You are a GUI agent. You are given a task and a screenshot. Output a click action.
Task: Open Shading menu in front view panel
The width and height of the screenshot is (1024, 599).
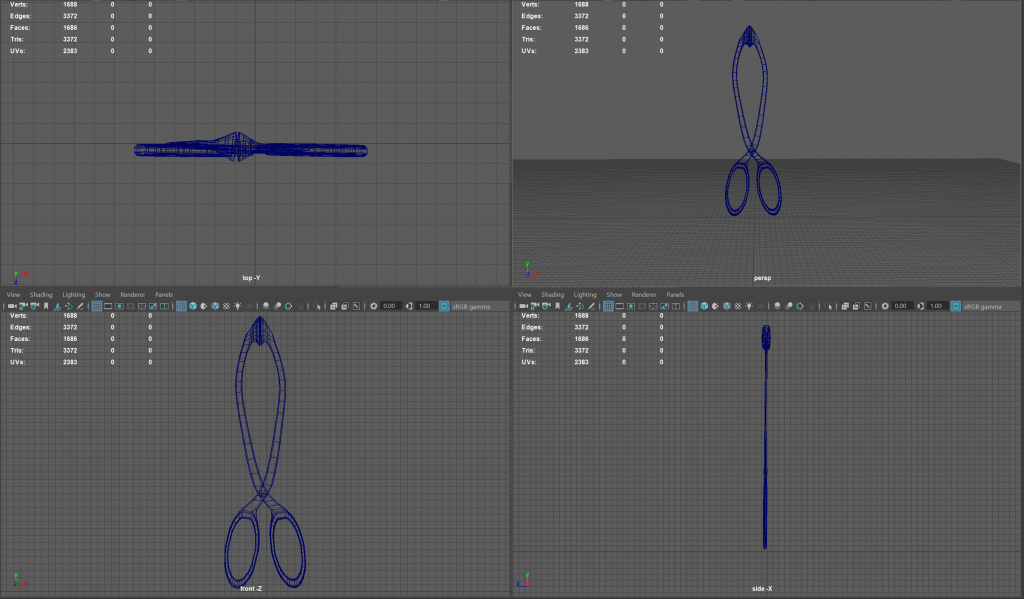pos(41,295)
